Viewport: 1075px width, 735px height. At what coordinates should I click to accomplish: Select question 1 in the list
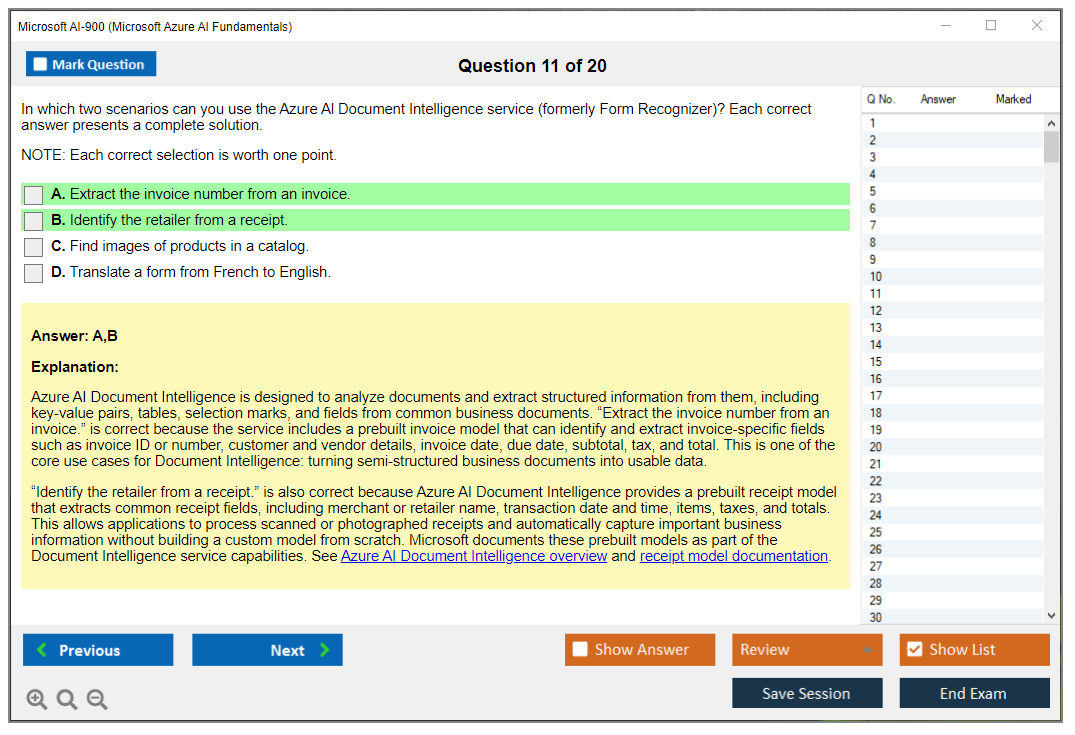(x=952, y=123)
